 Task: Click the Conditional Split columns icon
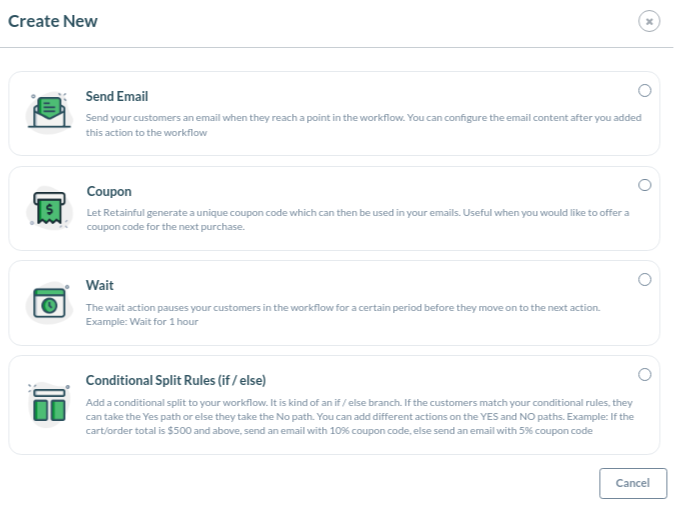[49, 403]
